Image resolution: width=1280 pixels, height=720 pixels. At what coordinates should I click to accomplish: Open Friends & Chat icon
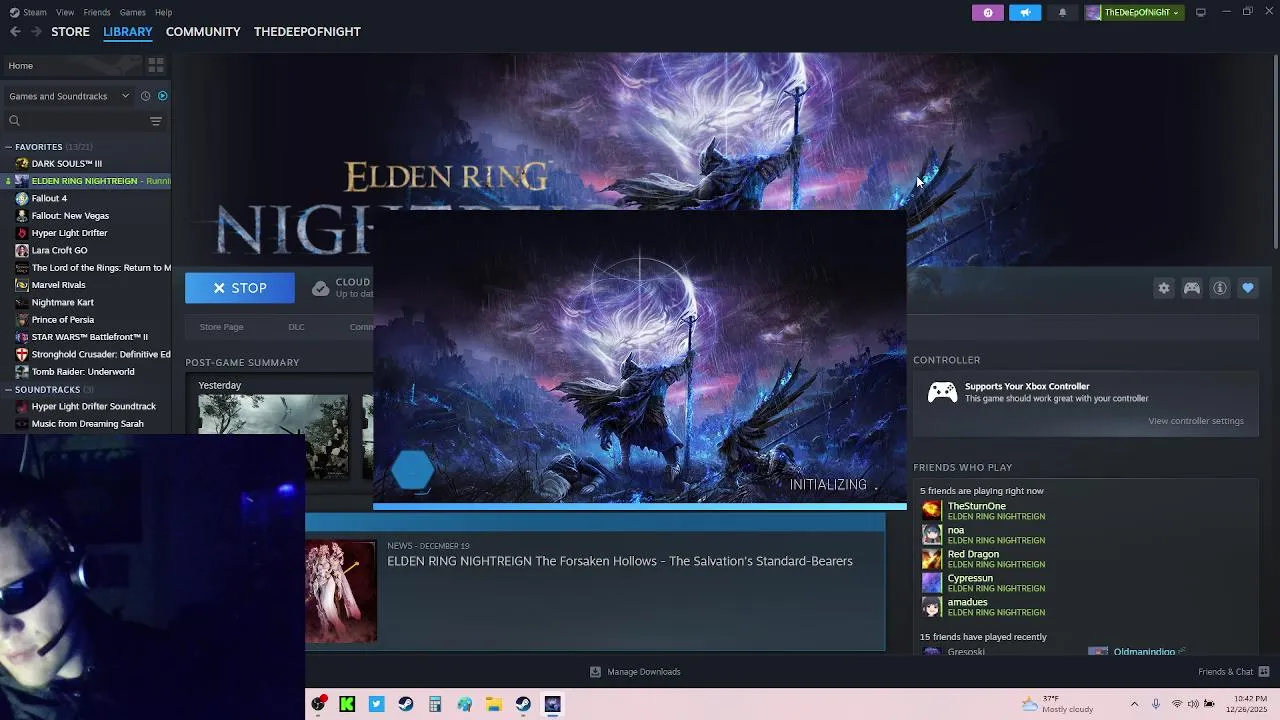[x=1264, y=672]
